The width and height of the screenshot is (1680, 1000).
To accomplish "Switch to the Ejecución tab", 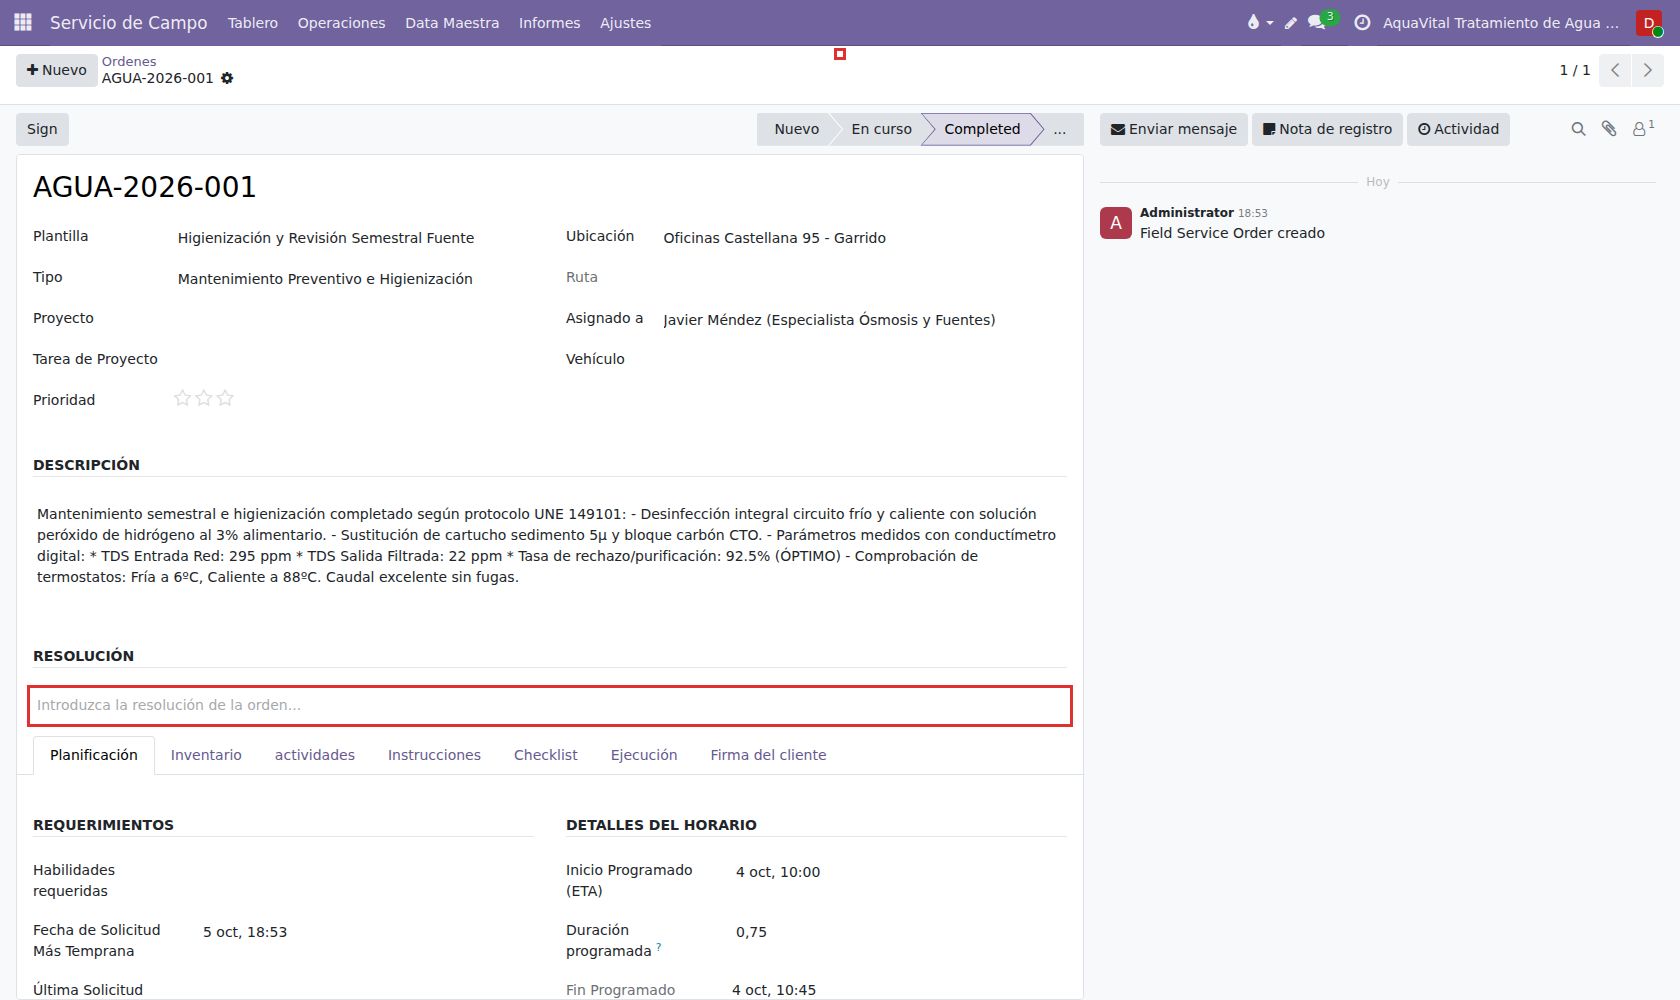I will (x=644, y=755).
